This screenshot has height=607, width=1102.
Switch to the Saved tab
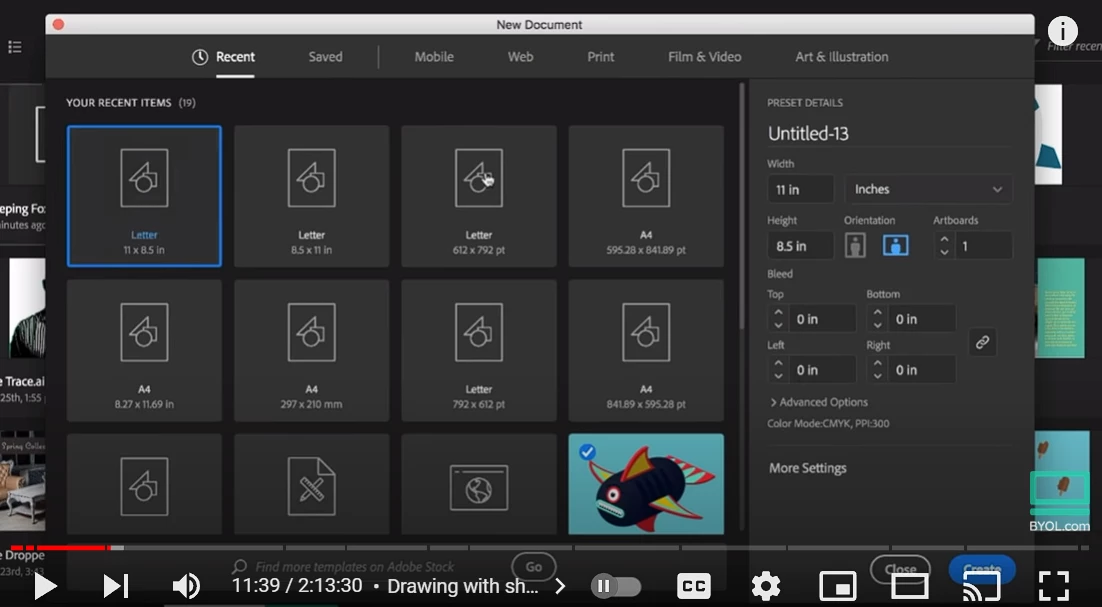325,57
